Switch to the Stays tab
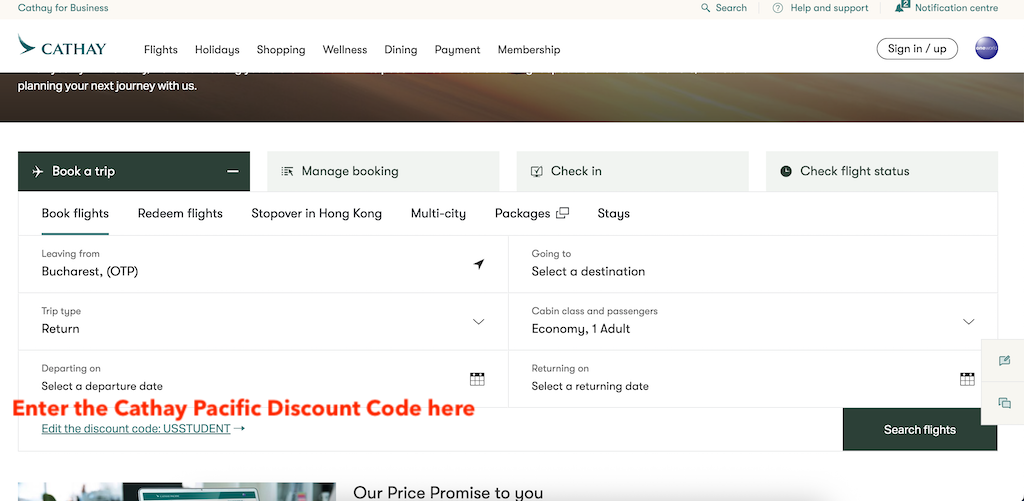This screenshot has height=501, width=1024. click(x=614, y=214)
